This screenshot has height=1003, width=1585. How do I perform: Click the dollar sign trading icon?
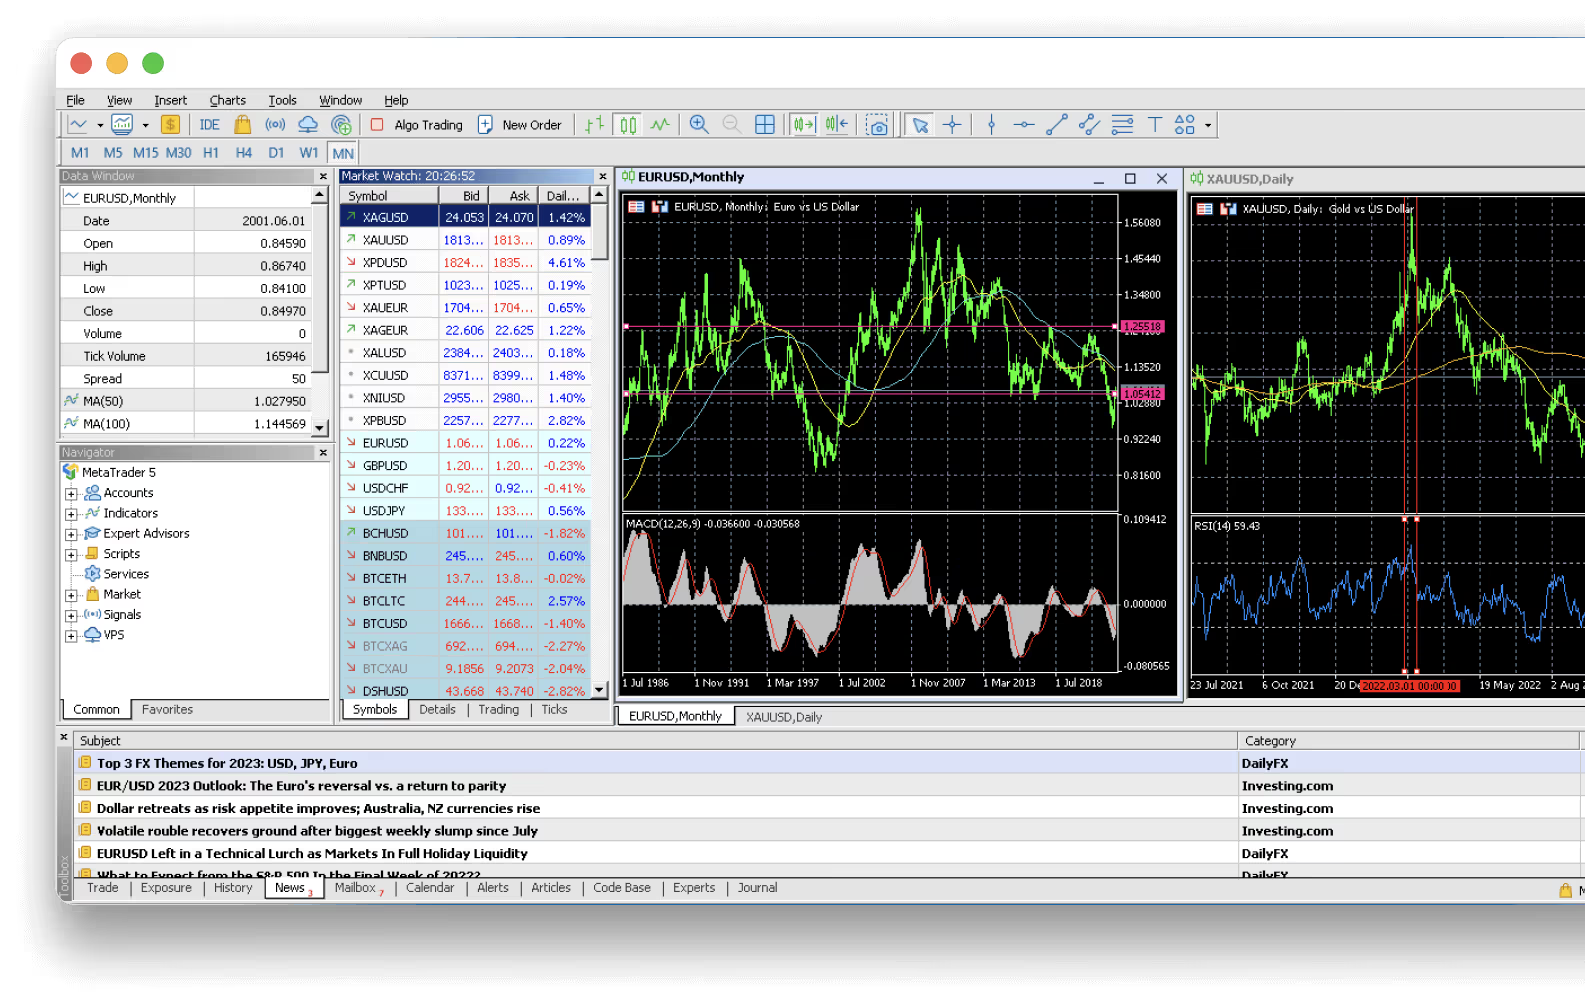tap(170, 125)
